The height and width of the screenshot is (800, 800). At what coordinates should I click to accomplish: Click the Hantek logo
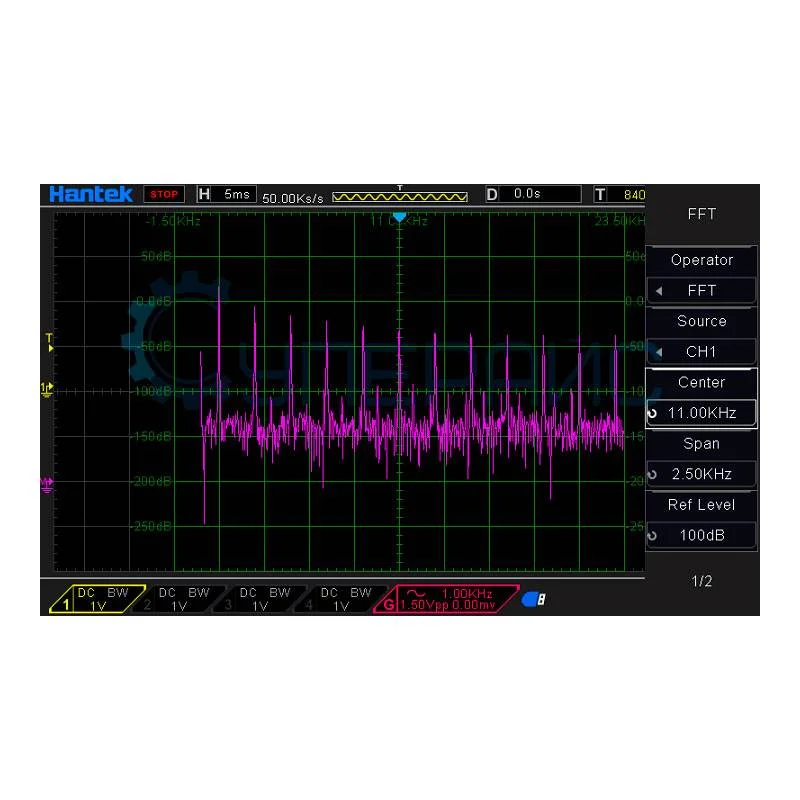(x=91, y=194)
